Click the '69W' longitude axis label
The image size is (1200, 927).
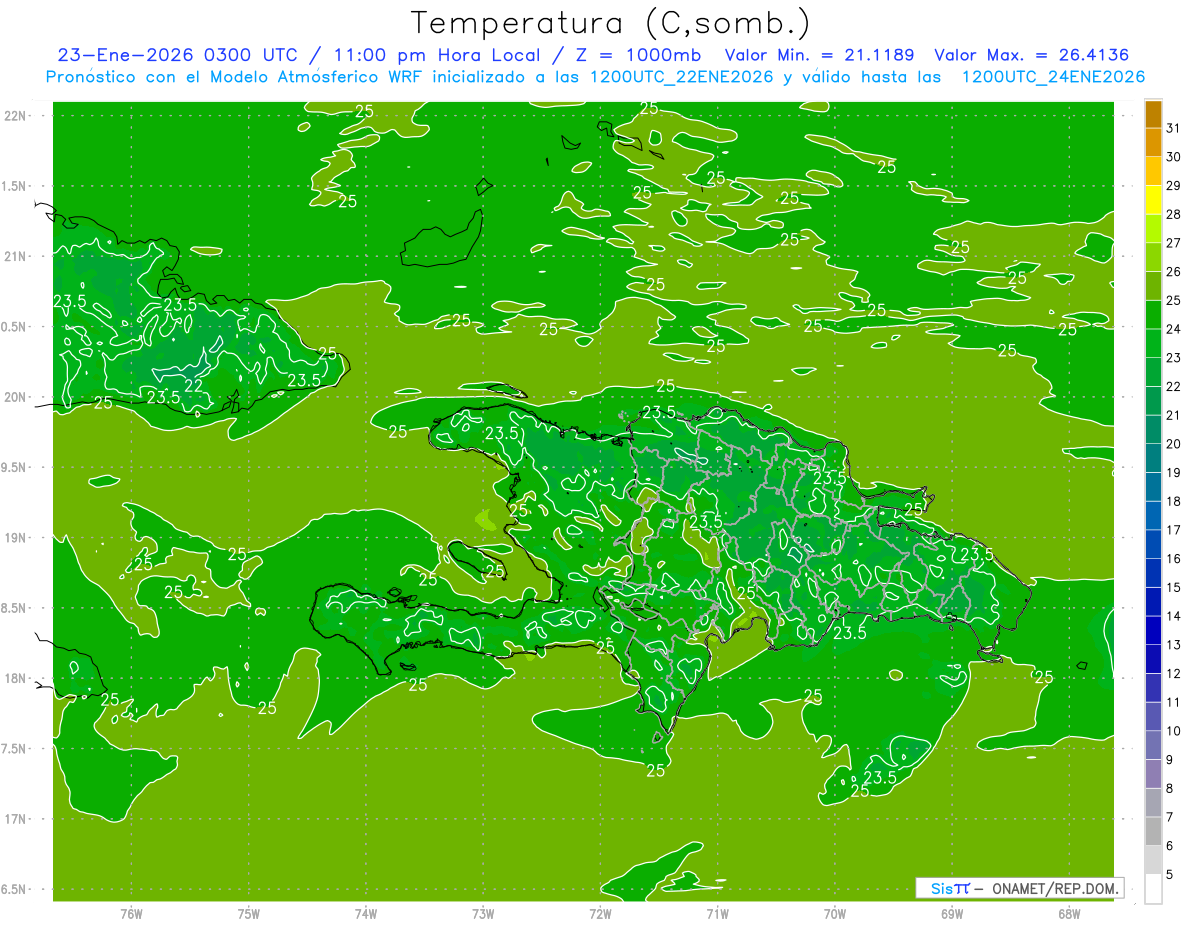click(x=952, y=914)
